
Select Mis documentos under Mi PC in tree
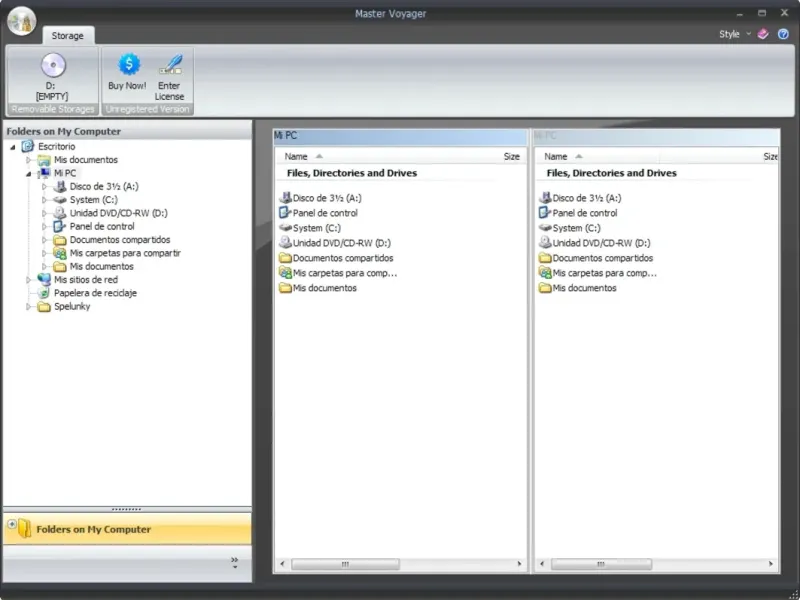[x=102, y=266]
